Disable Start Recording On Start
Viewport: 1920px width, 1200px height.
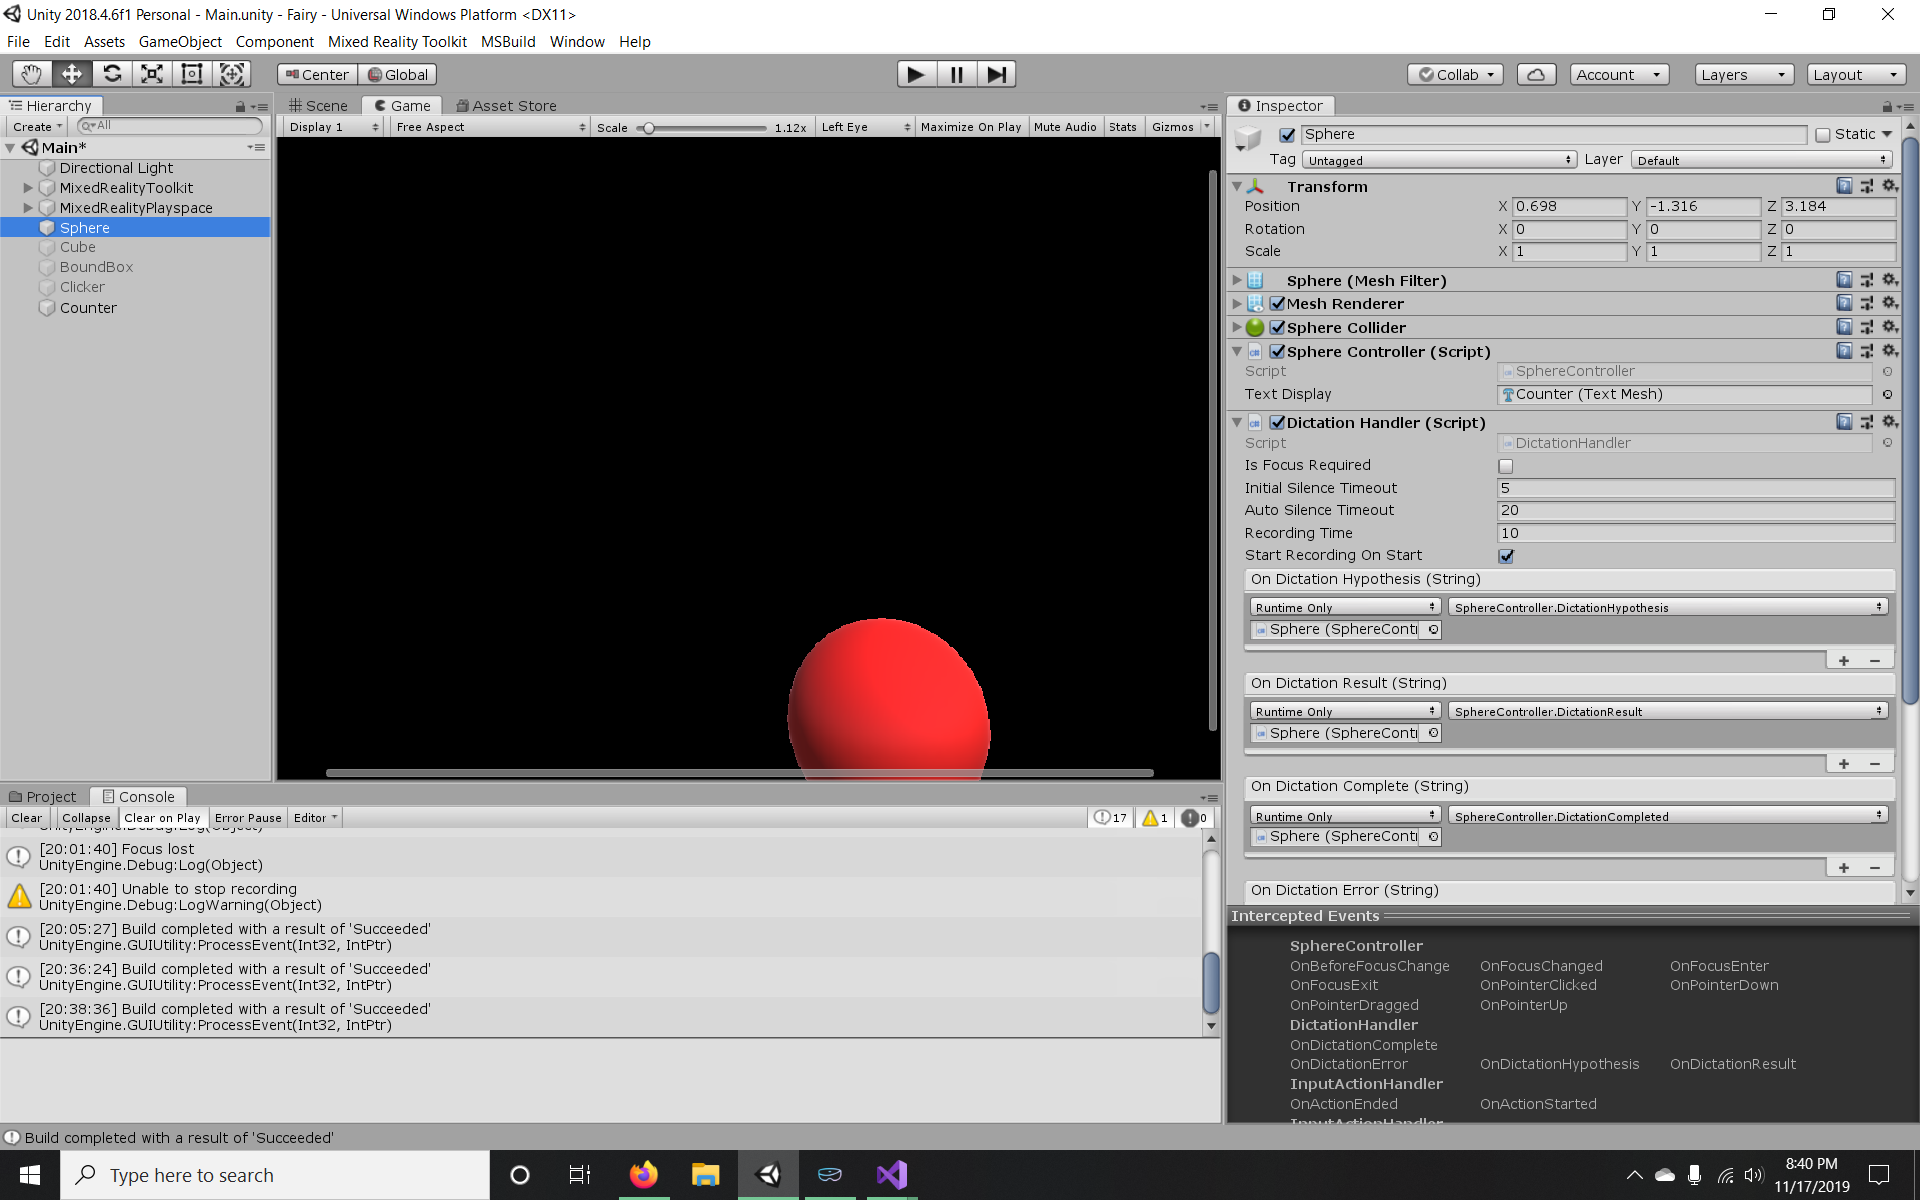1506,556
